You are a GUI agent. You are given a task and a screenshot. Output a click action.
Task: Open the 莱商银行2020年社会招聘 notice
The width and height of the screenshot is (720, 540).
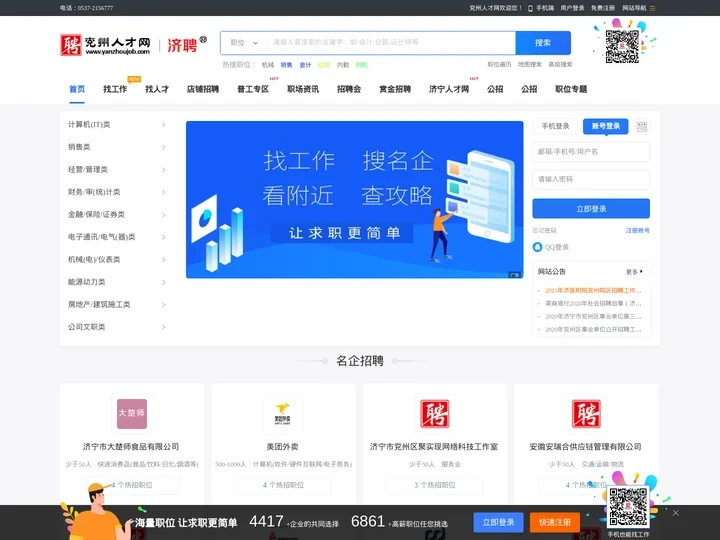coord(593,304)
